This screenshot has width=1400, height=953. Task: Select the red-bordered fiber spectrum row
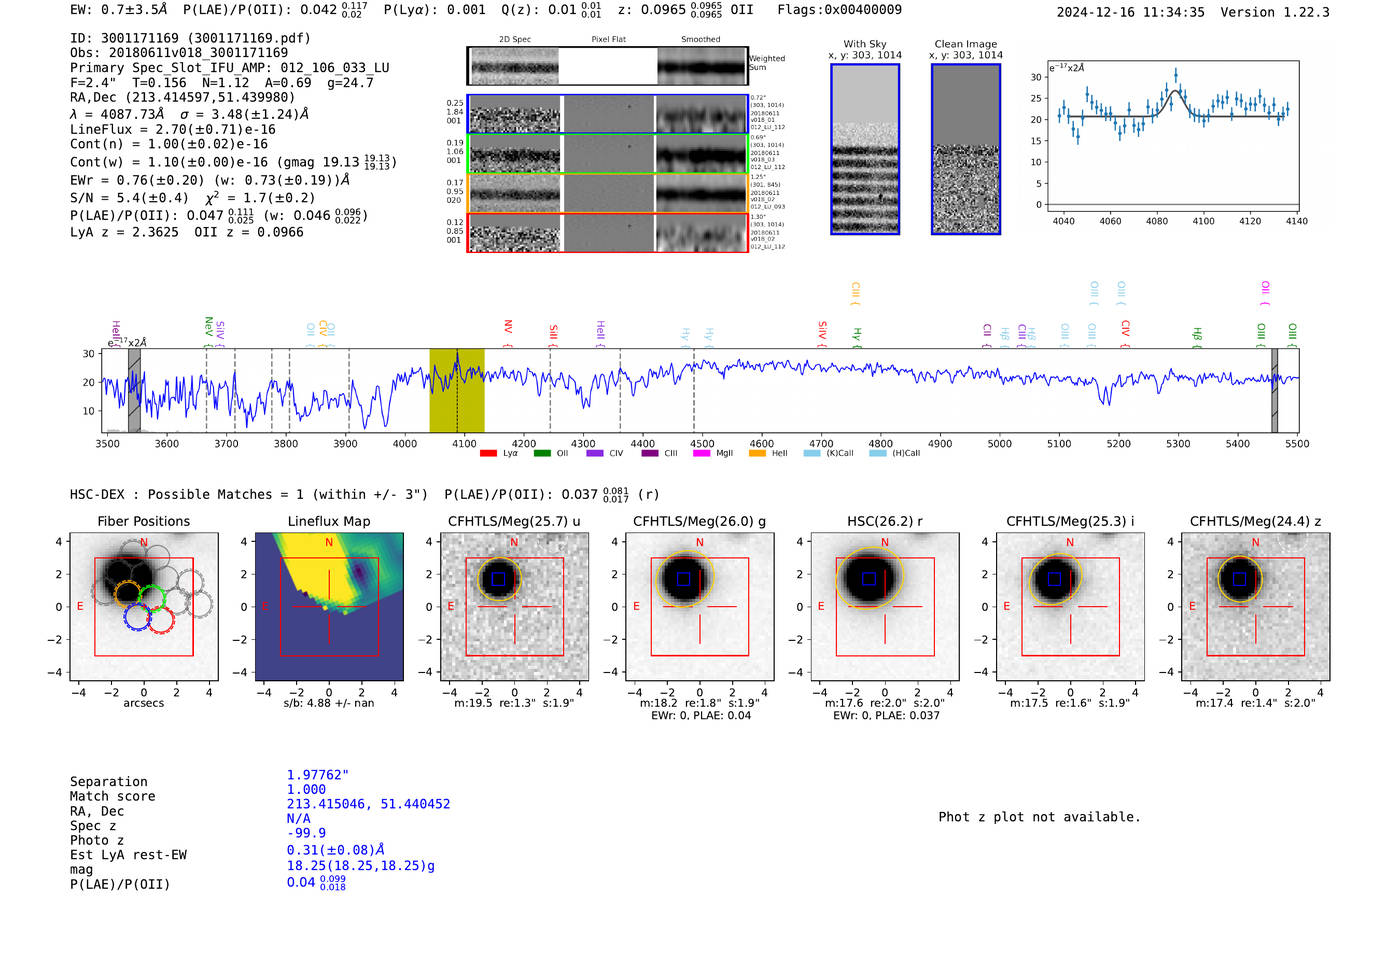(x=608, y=233)
